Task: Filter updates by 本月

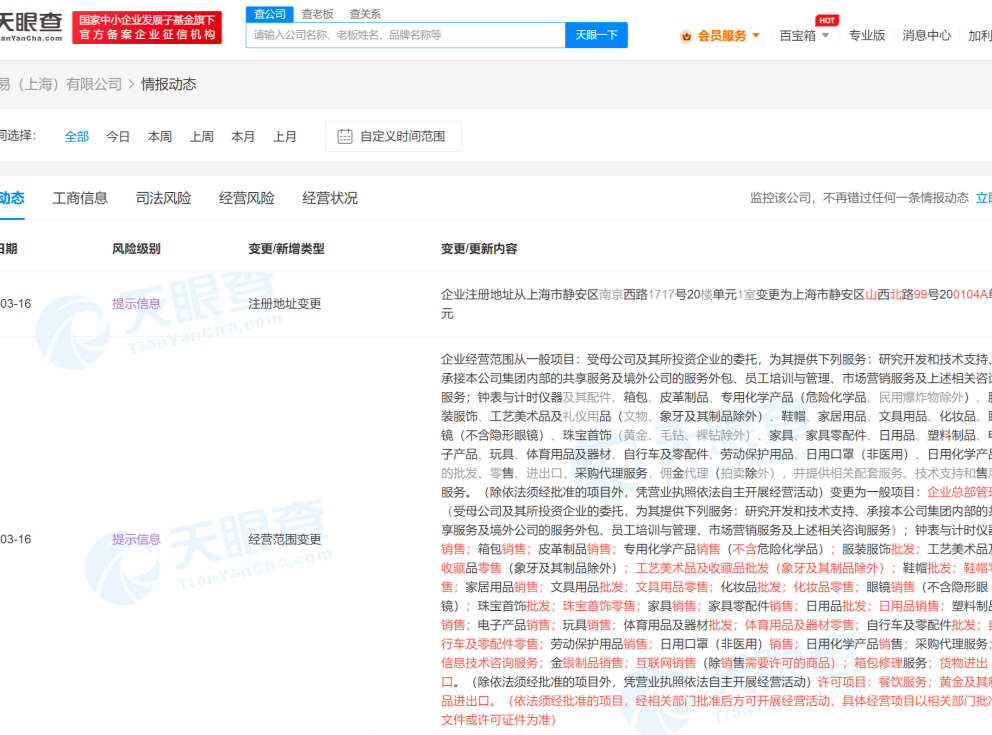Action: tap(243, 137)
